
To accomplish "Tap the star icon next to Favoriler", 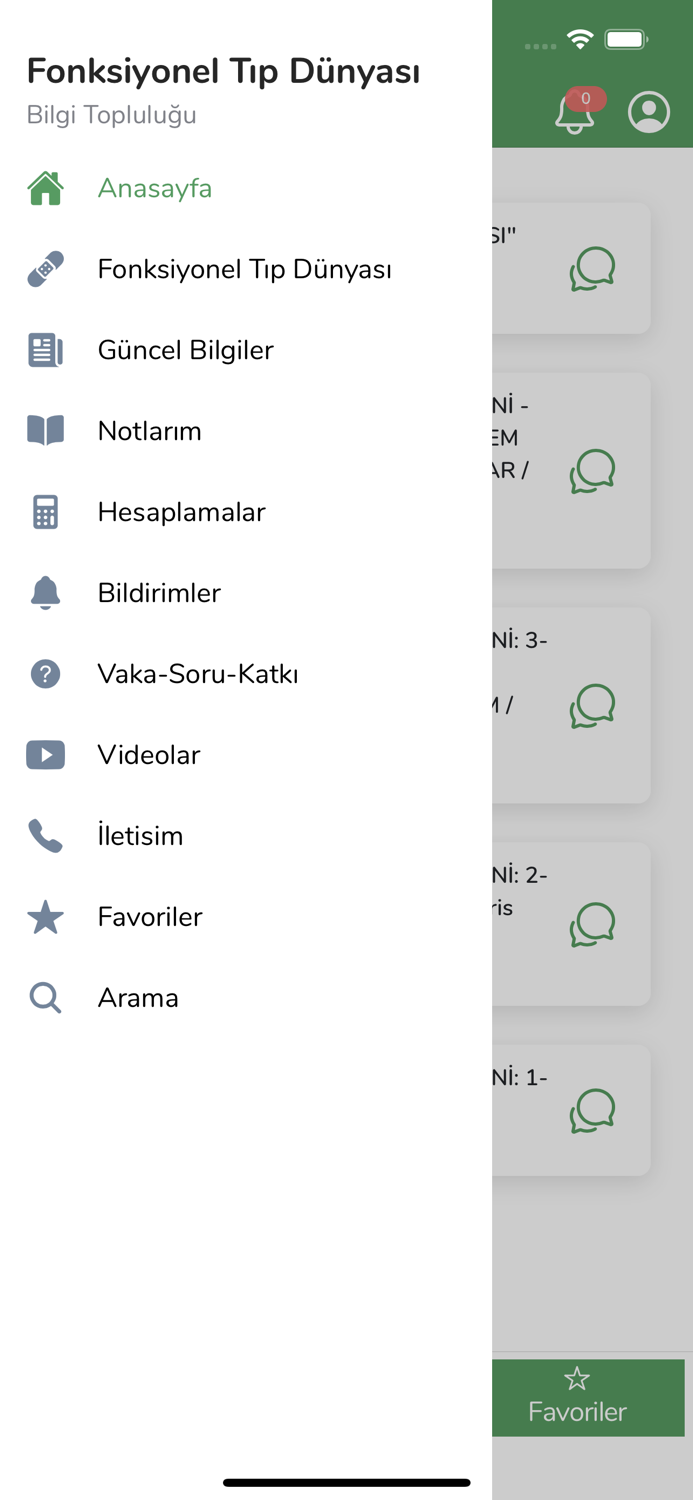I will pos(45,916).
